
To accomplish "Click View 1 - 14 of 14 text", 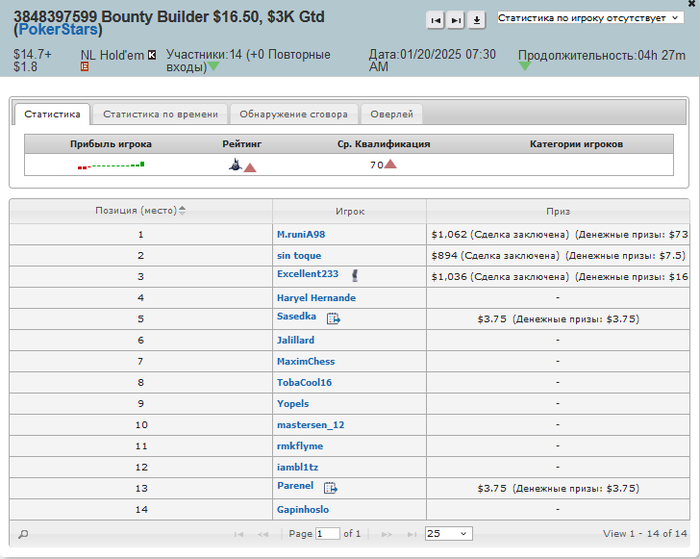I will click(x=645, y=534).
